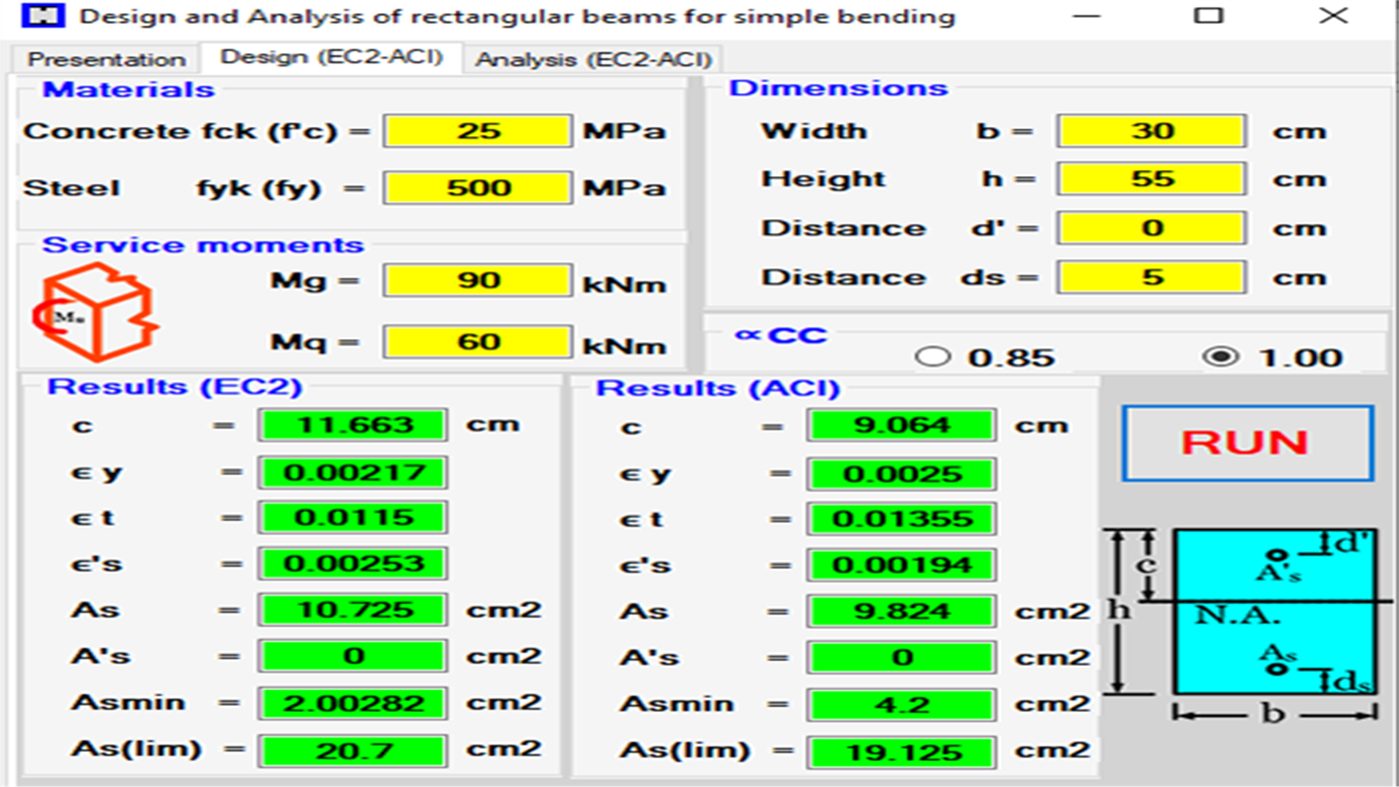Image resolution: width=1399 pixels, height=787 pixels.
Task: Click the Mg service moment field
Action: pyautogui.click(x=477, y=280)
